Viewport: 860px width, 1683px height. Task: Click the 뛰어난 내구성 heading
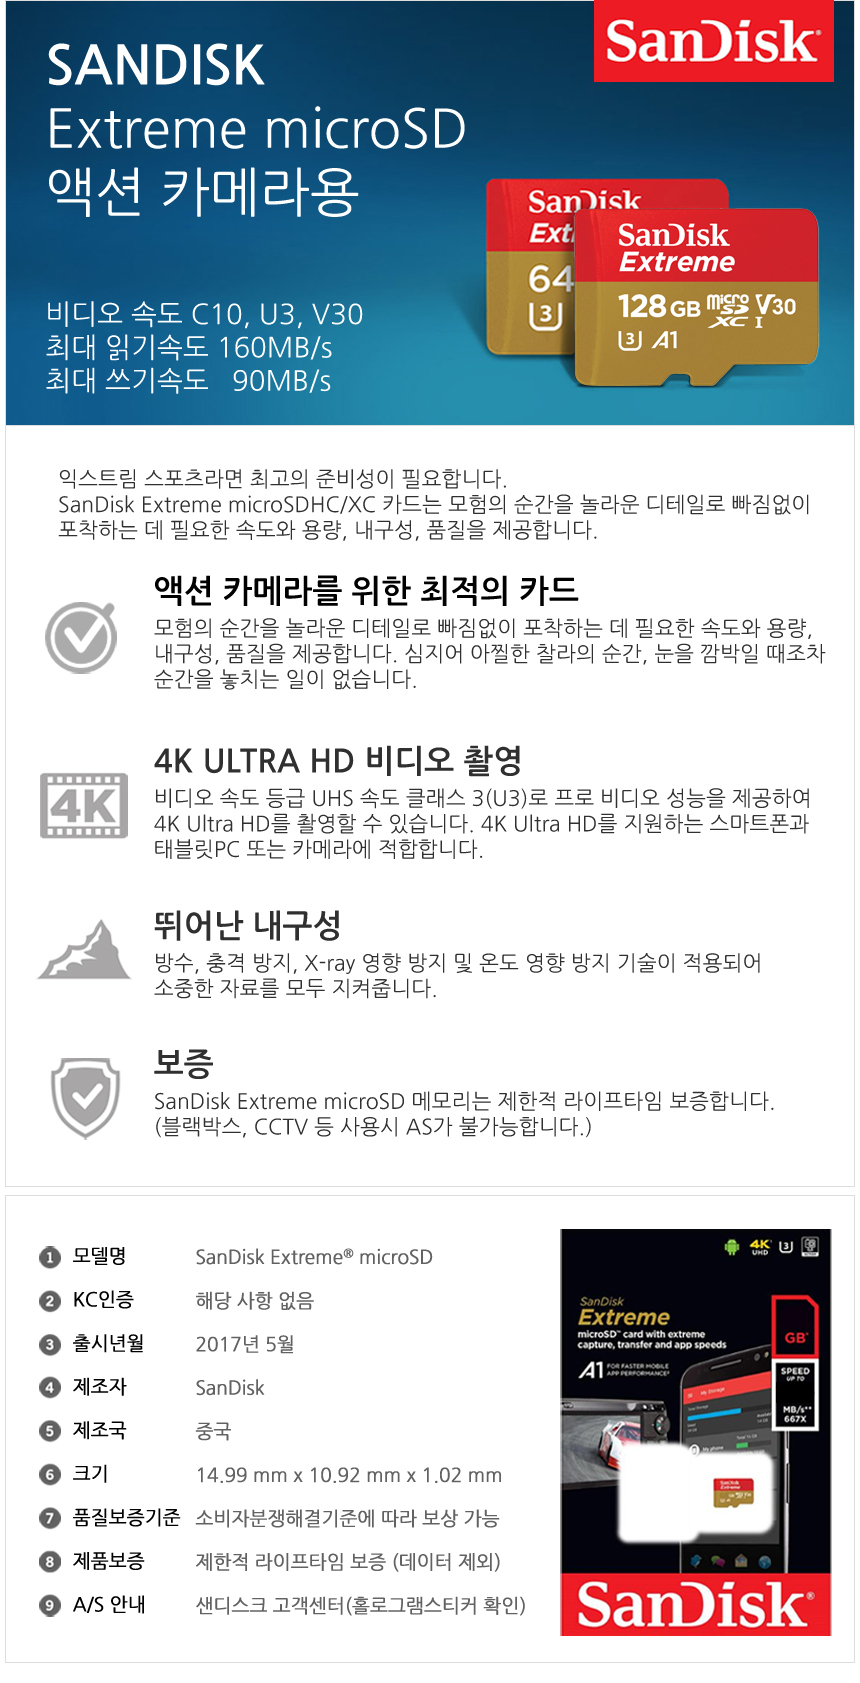247,925
